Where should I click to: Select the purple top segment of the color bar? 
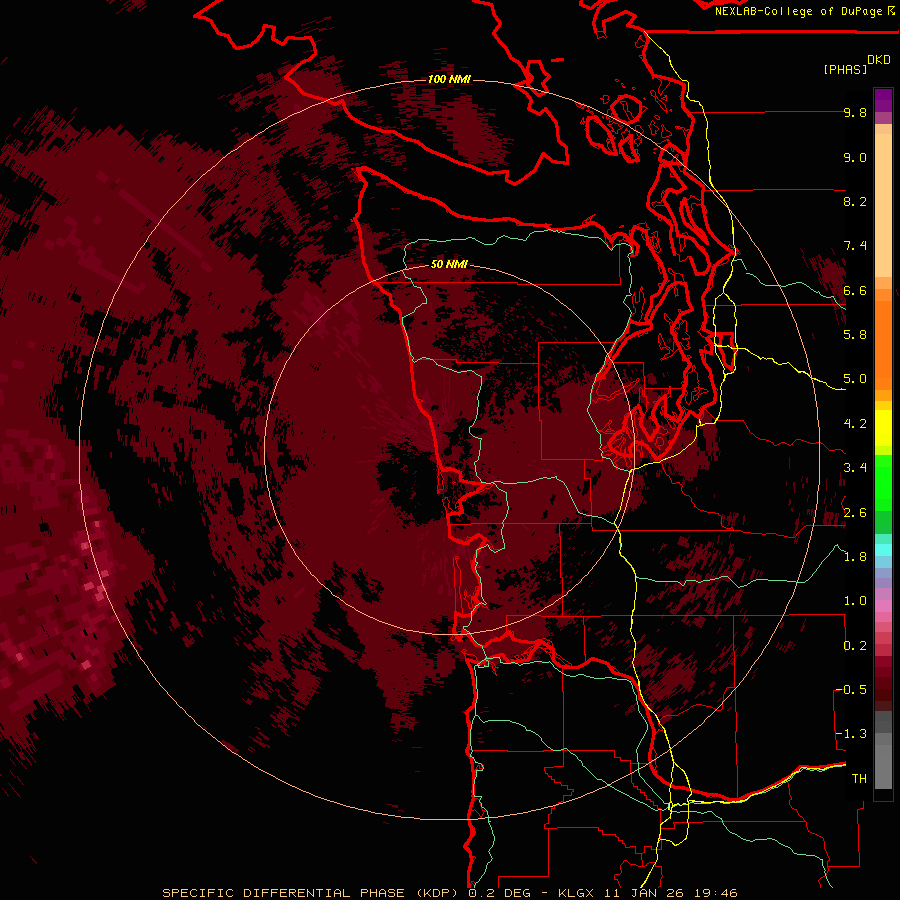[883, 100]
